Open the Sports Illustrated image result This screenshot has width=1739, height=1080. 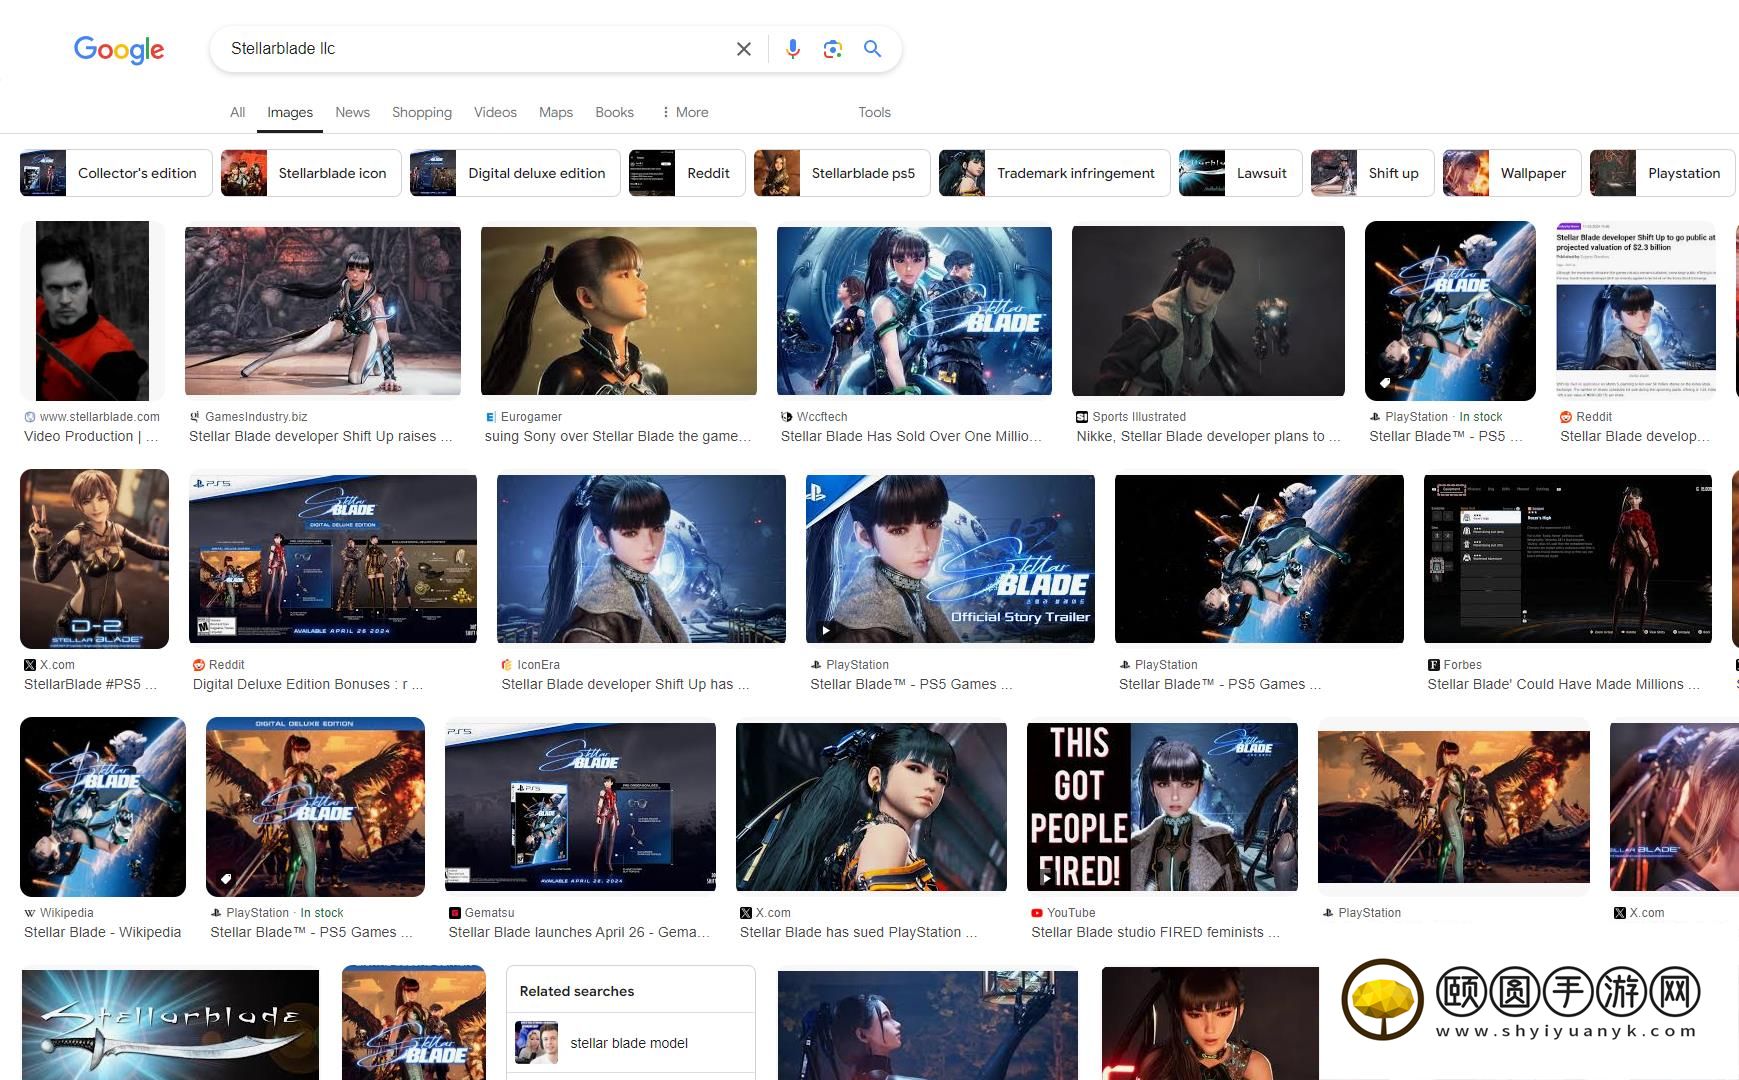[x=1208, y=311]
